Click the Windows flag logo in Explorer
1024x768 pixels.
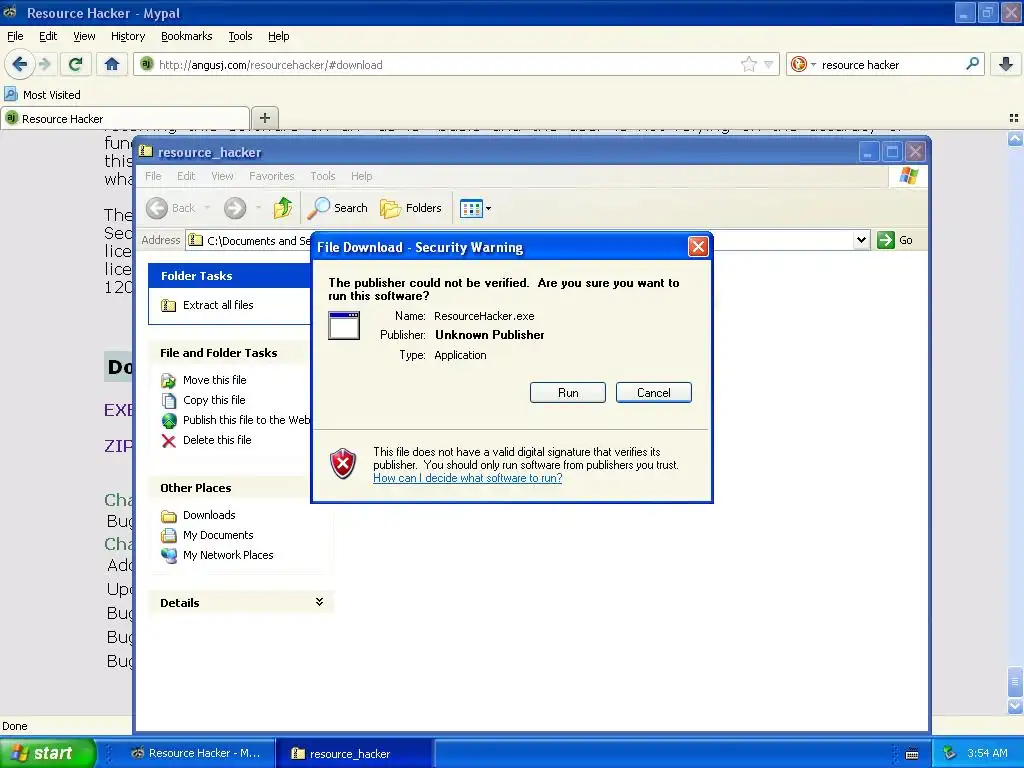point(908,176)
